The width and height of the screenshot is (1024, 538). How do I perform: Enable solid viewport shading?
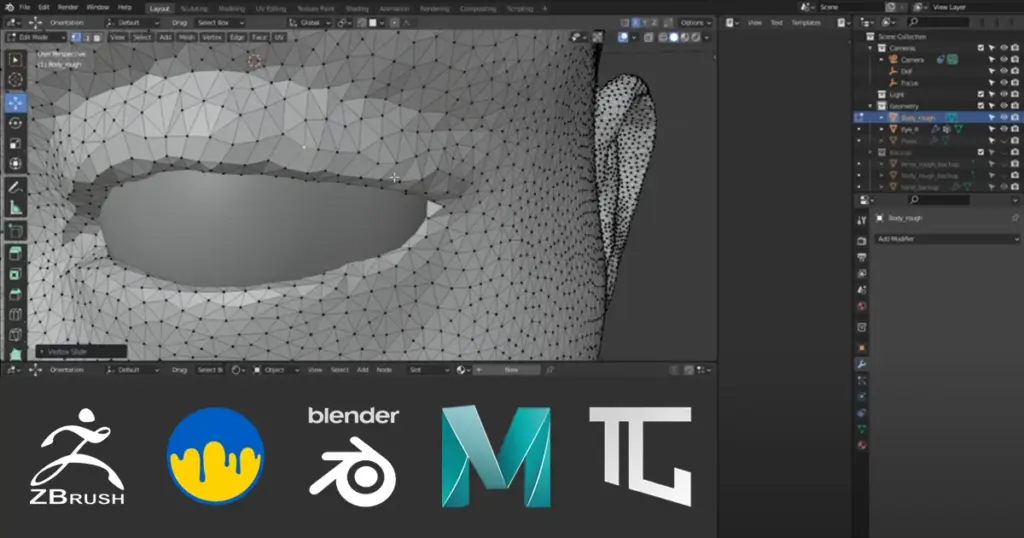[x=673, y=37]
